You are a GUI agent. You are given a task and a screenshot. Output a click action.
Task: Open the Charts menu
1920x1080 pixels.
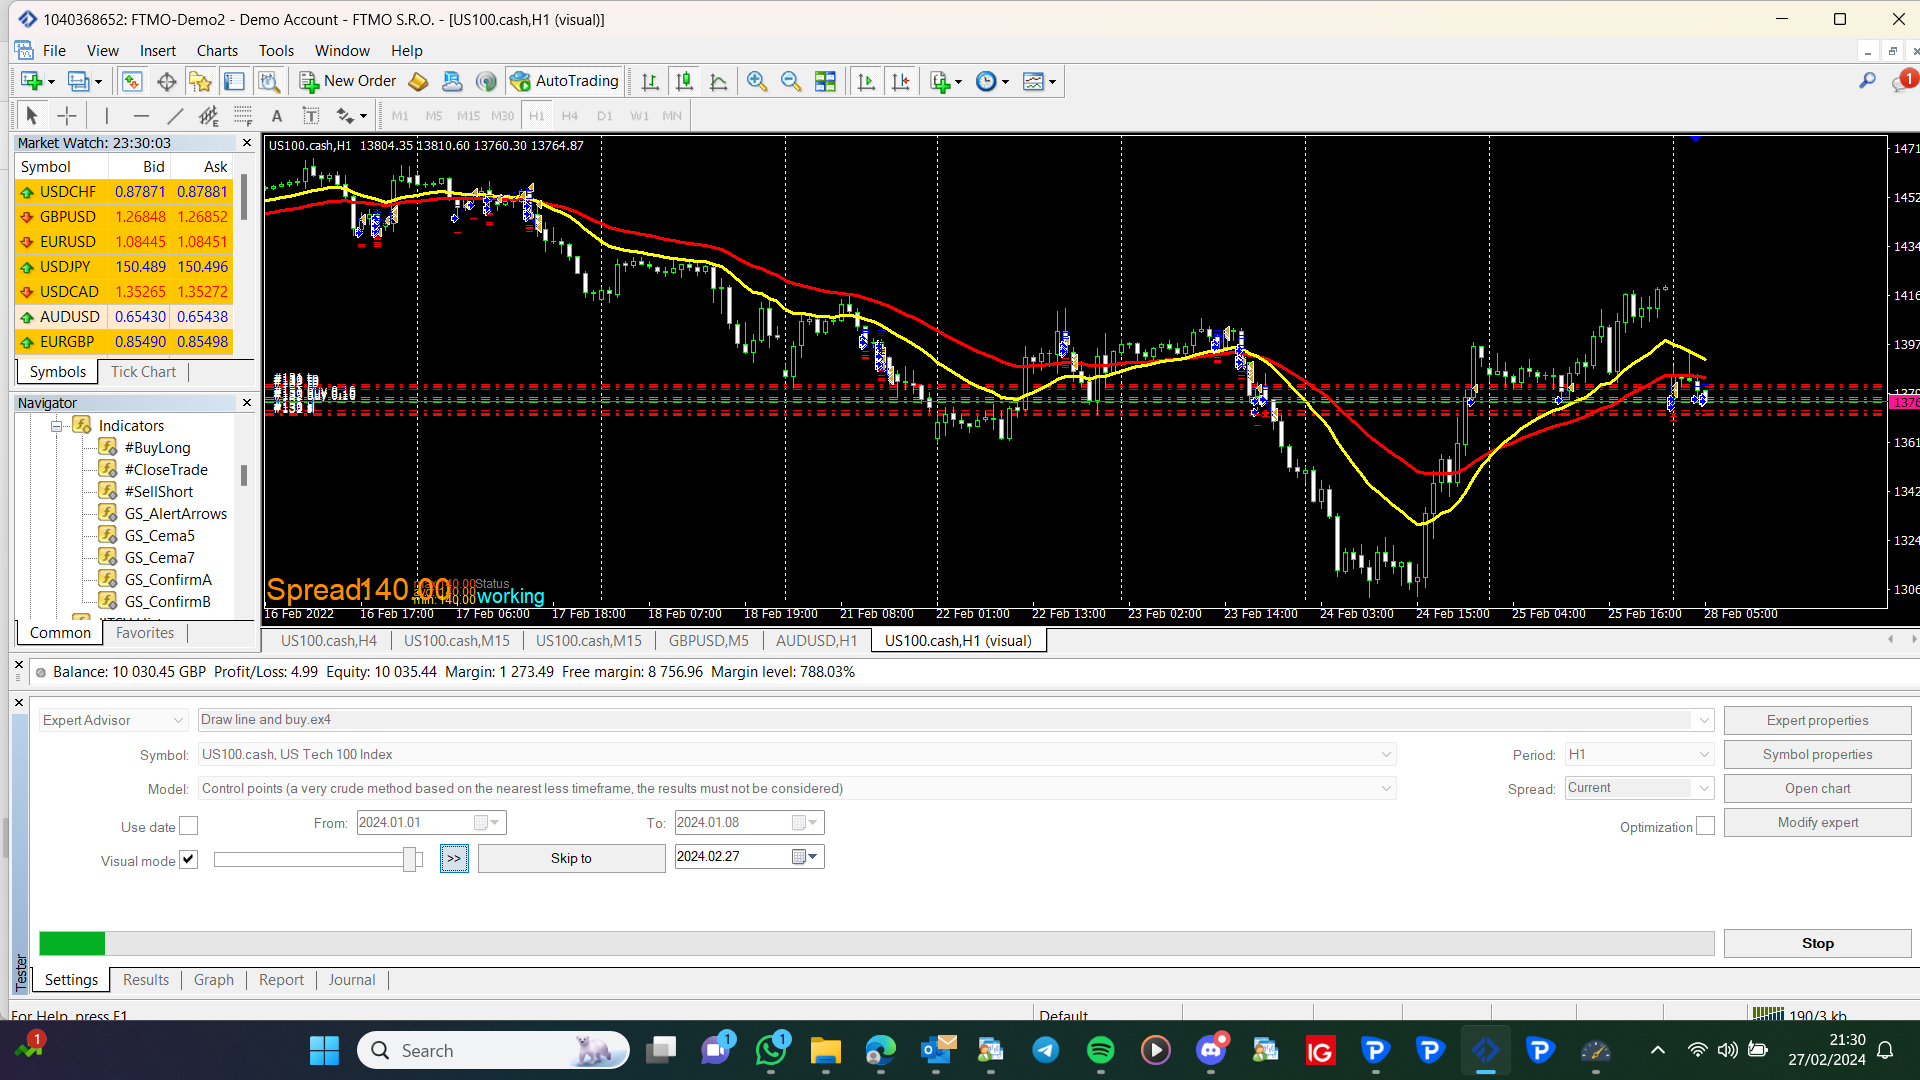[x=217, y=51]
